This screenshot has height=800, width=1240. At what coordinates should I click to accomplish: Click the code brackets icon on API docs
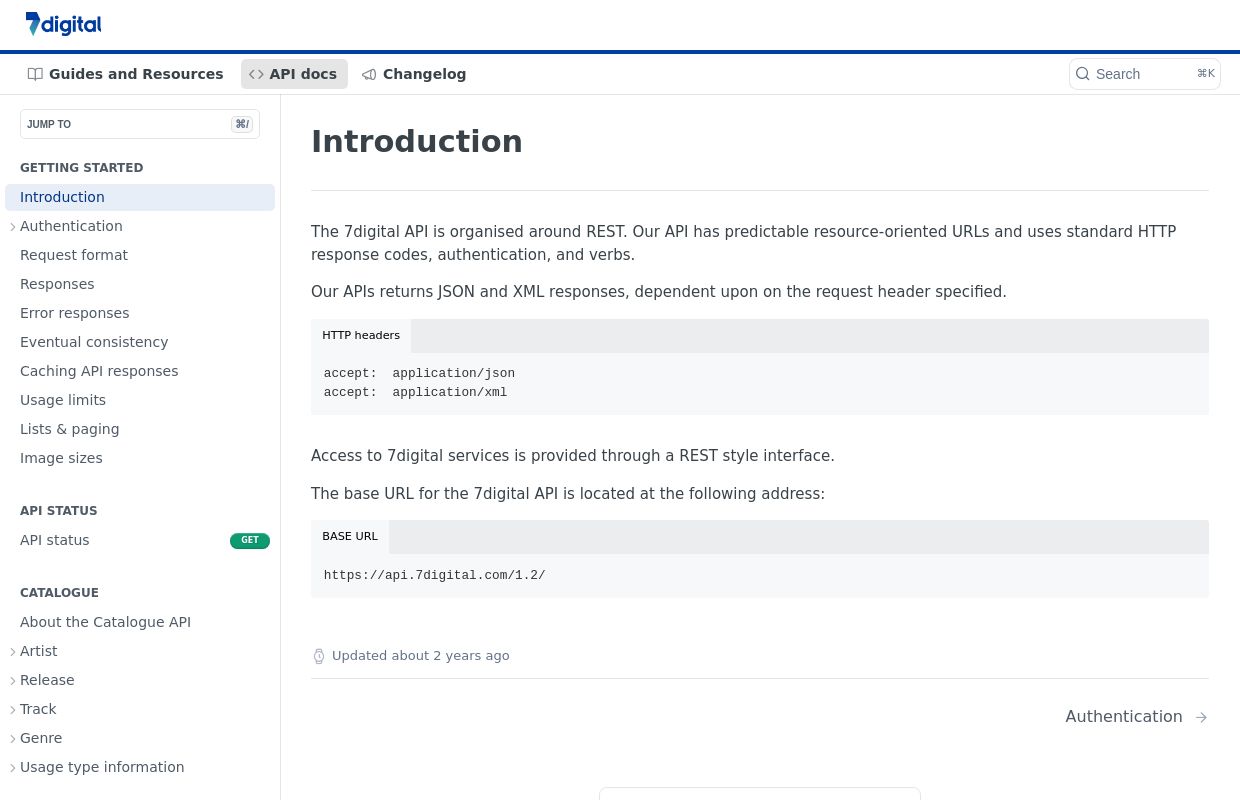click(x=256, y=74)
